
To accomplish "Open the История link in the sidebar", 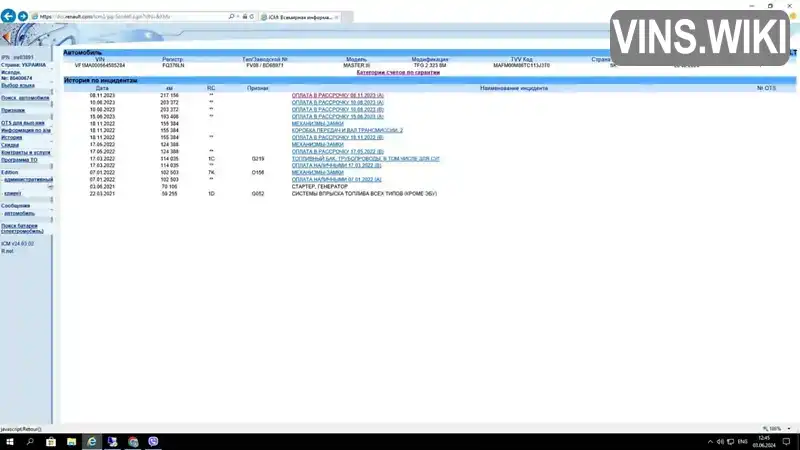I will [x=11, y=137].
